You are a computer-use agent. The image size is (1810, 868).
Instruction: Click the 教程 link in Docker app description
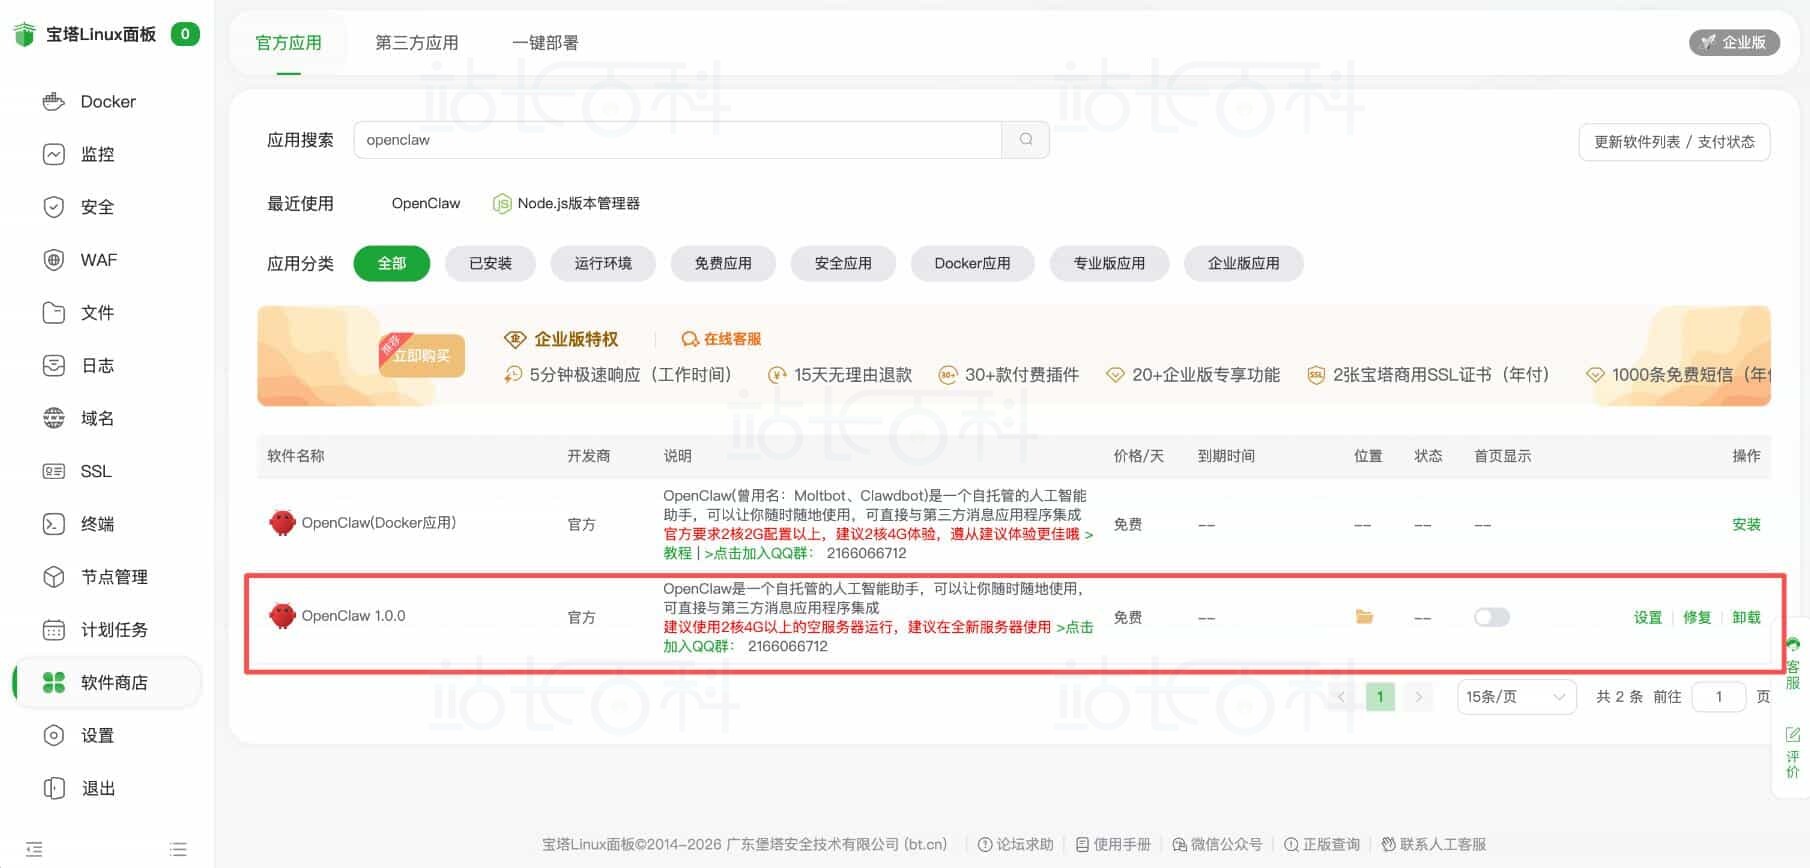point(677,553)
